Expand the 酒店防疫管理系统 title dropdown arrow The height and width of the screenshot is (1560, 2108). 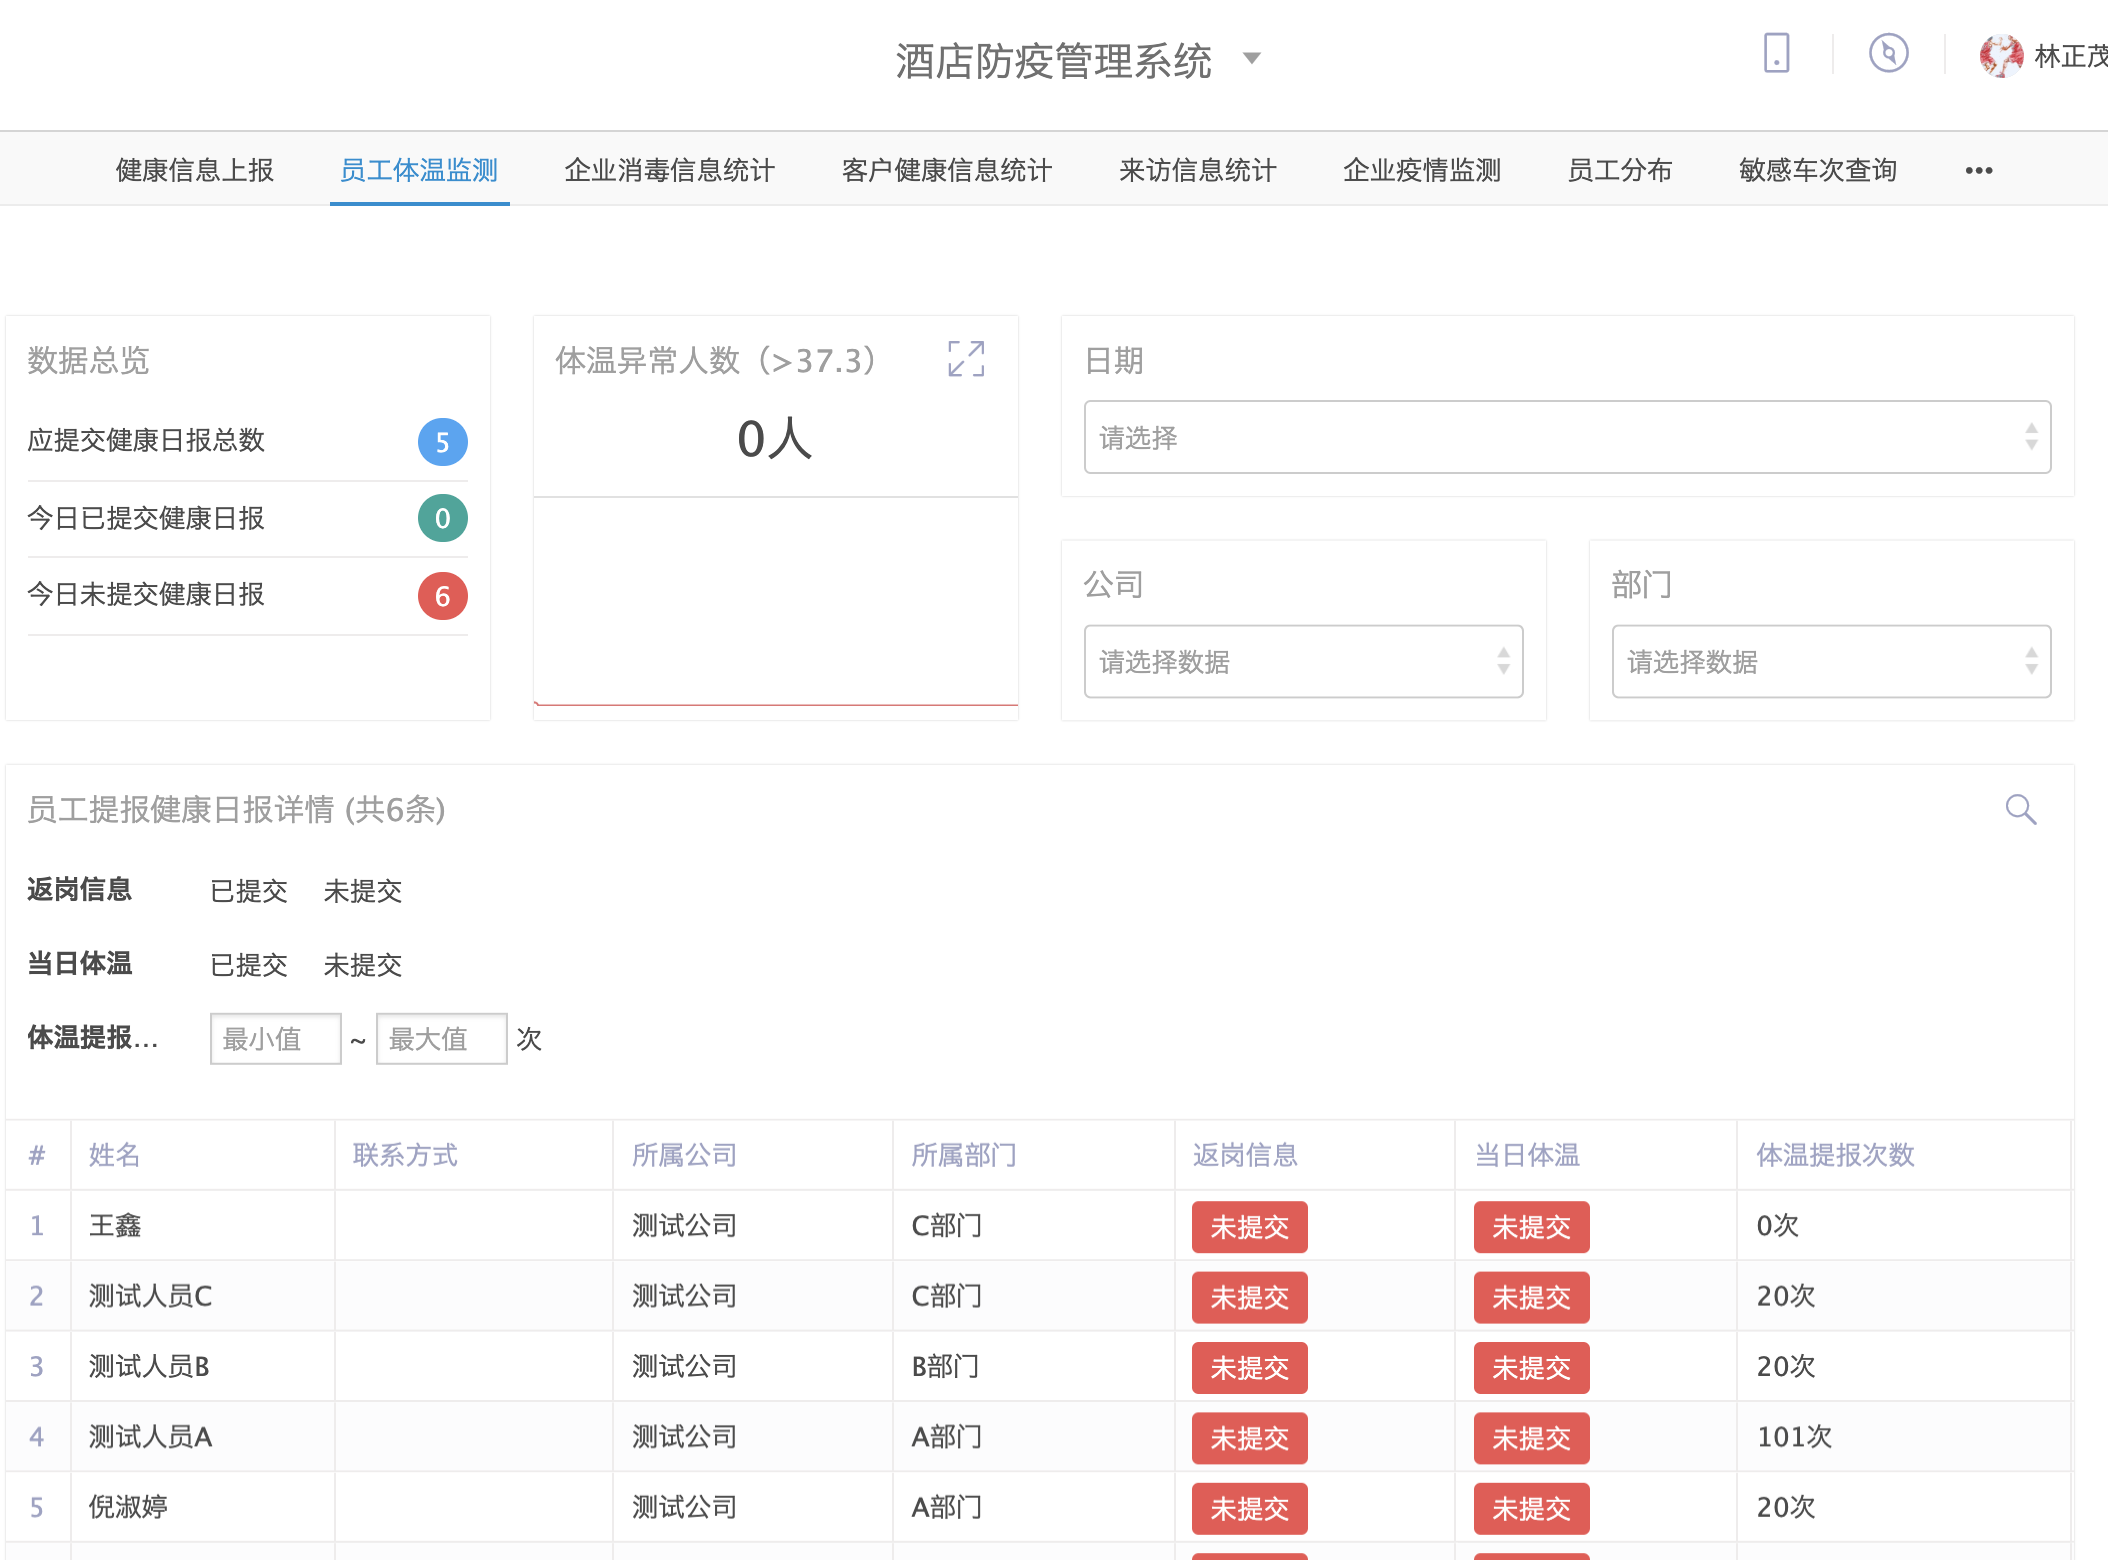coord(1251,58)
